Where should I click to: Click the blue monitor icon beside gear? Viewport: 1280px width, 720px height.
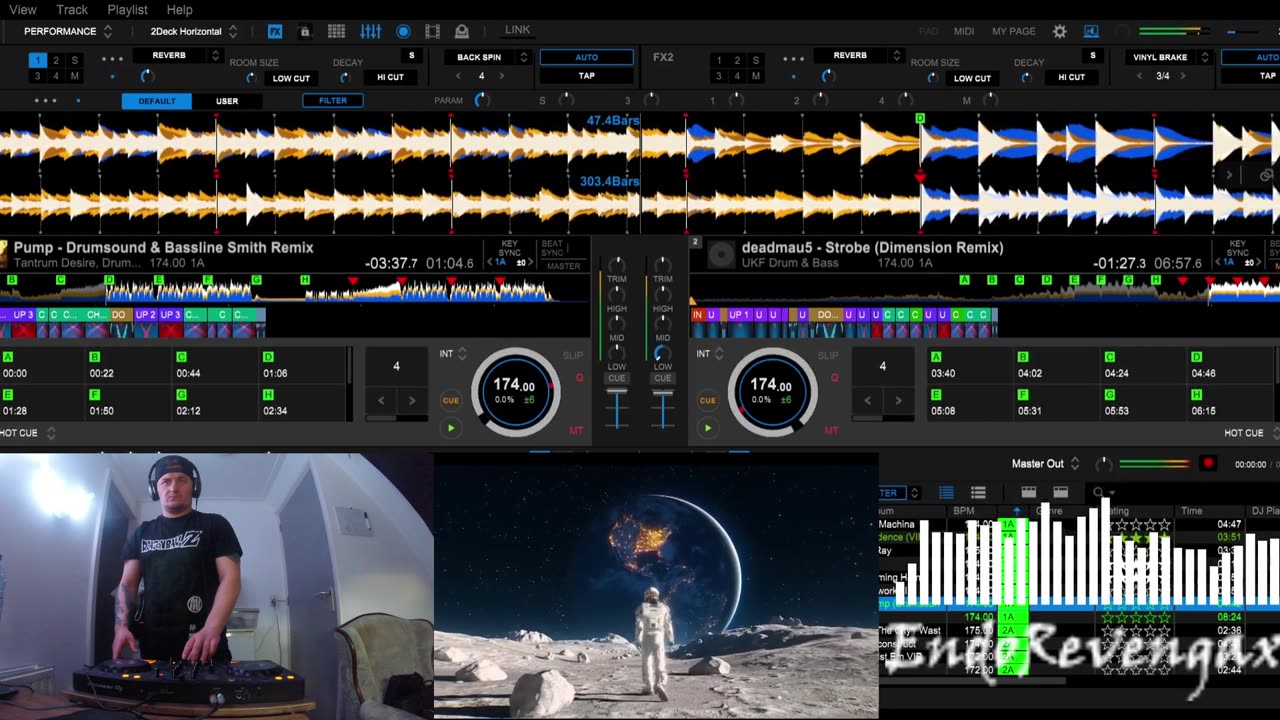pyautogui.click(x=1091, y=32)
